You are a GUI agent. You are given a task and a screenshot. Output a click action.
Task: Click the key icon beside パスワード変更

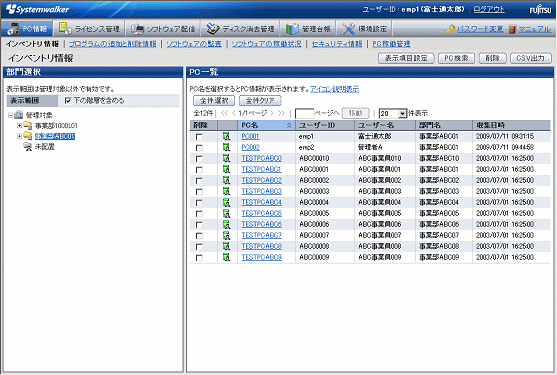point(450,29)
